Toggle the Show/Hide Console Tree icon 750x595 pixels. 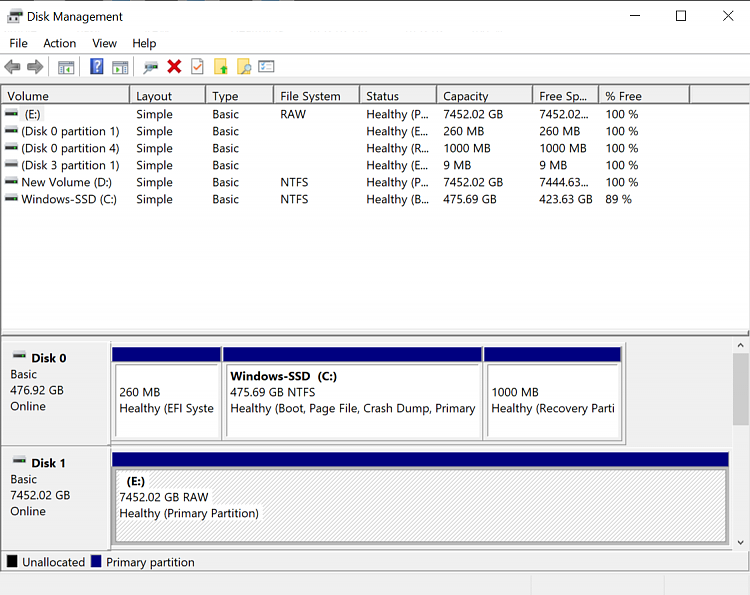click(x=66, y=67)
